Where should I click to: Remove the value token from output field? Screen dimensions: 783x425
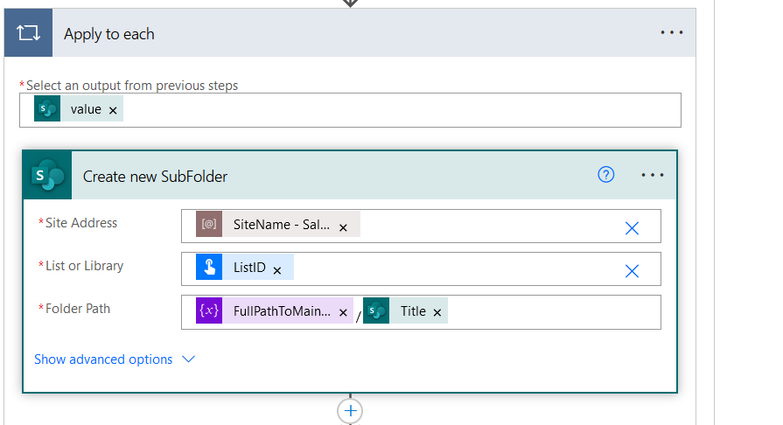point(113,110)
